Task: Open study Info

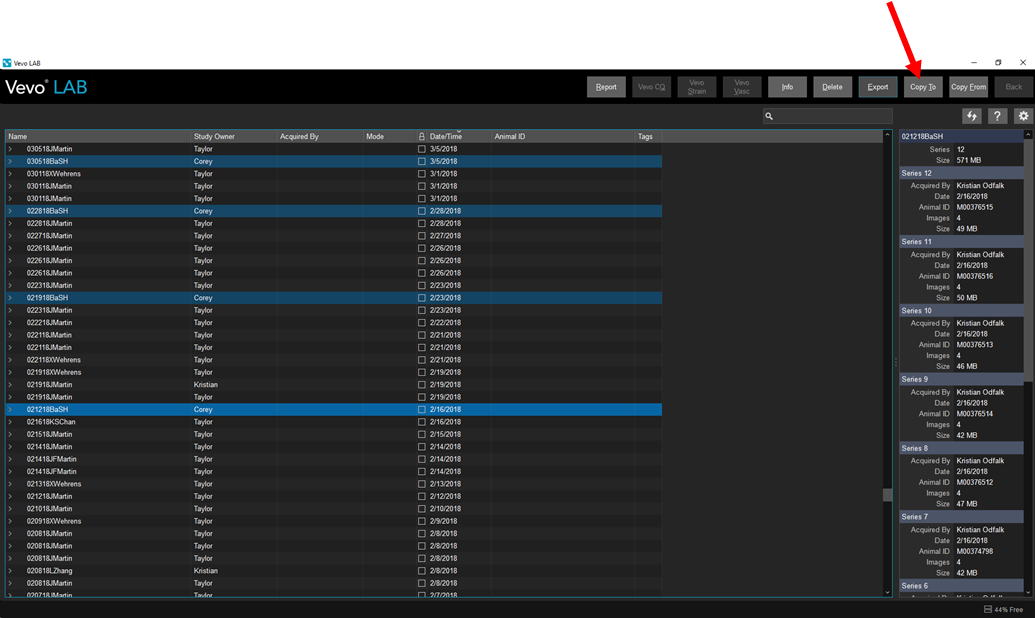Action: (x=787, y=87)
